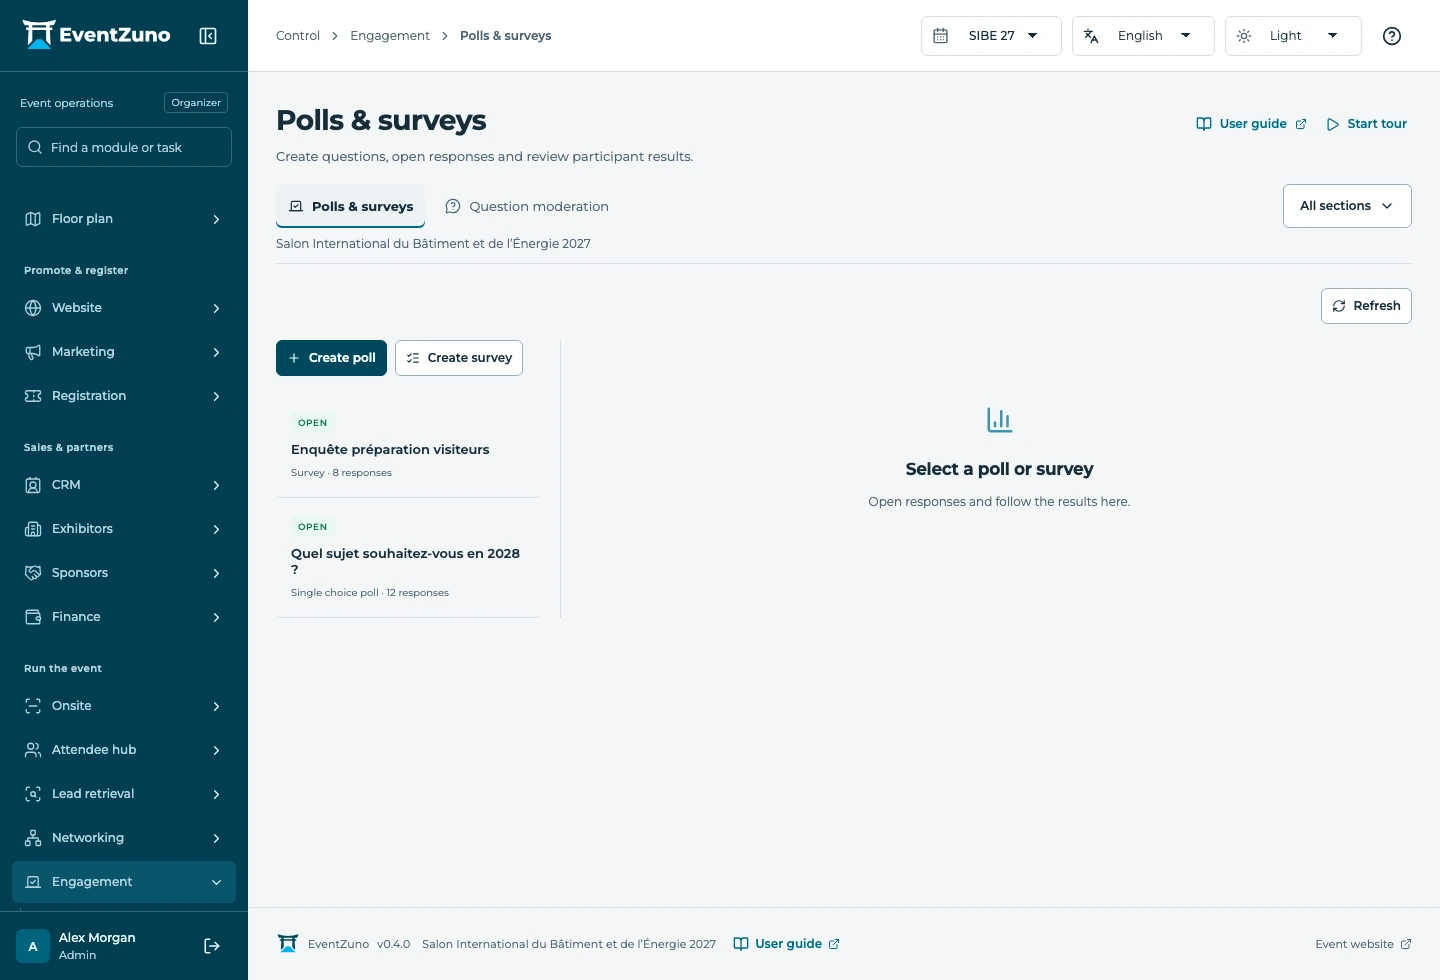The width and height of the screenshot is (1440, 980).
Task: Click the Floor plan map icon
Action: point(33,219)
